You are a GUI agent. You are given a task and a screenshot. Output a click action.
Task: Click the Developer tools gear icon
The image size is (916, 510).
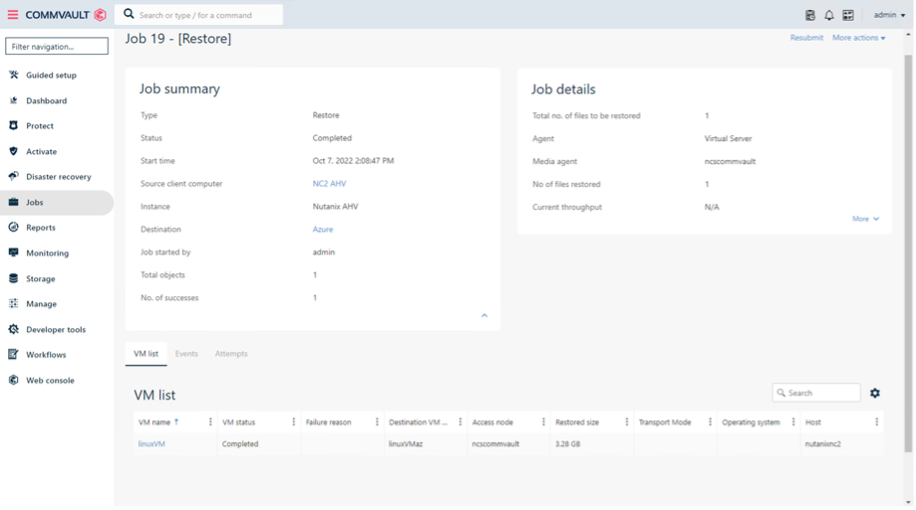point(13,329)
